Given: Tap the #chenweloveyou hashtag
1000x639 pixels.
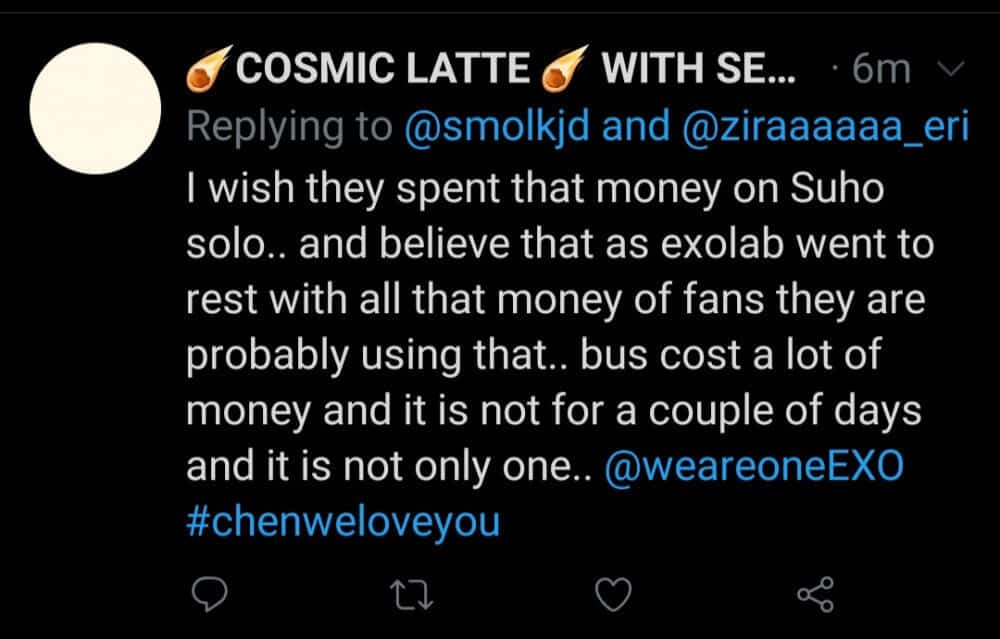Looking at the screenshot, I should tap(343, 524).
